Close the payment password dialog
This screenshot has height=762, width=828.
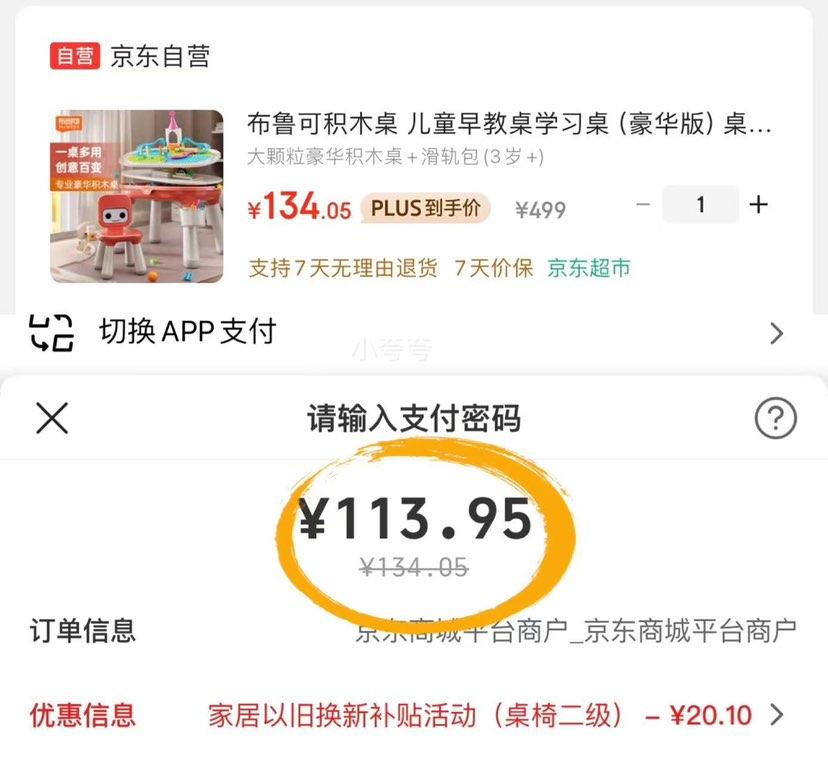tap(52, 418)
